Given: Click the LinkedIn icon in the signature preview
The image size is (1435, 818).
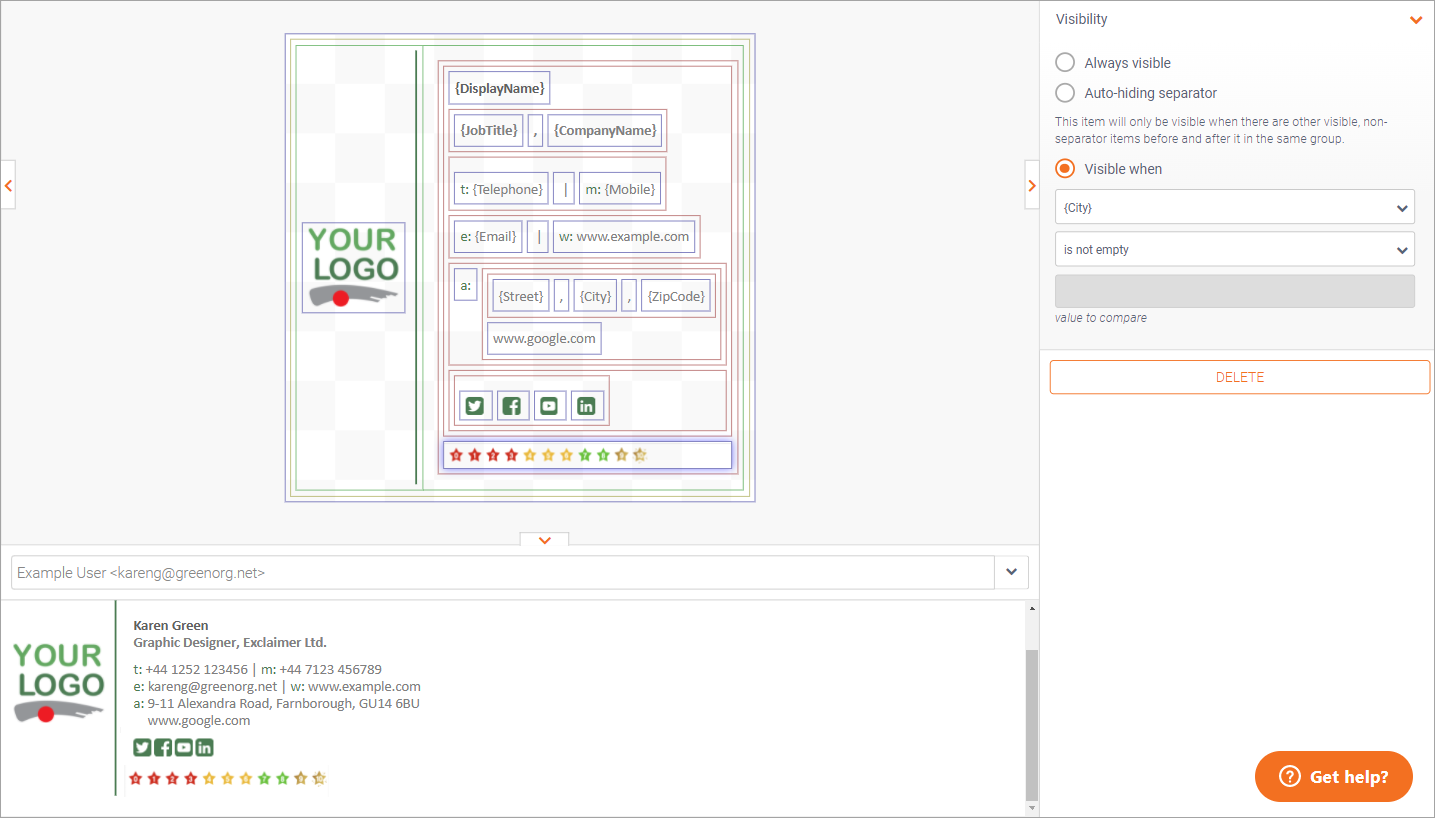Looking at the screenshot, I should (204, 747).
